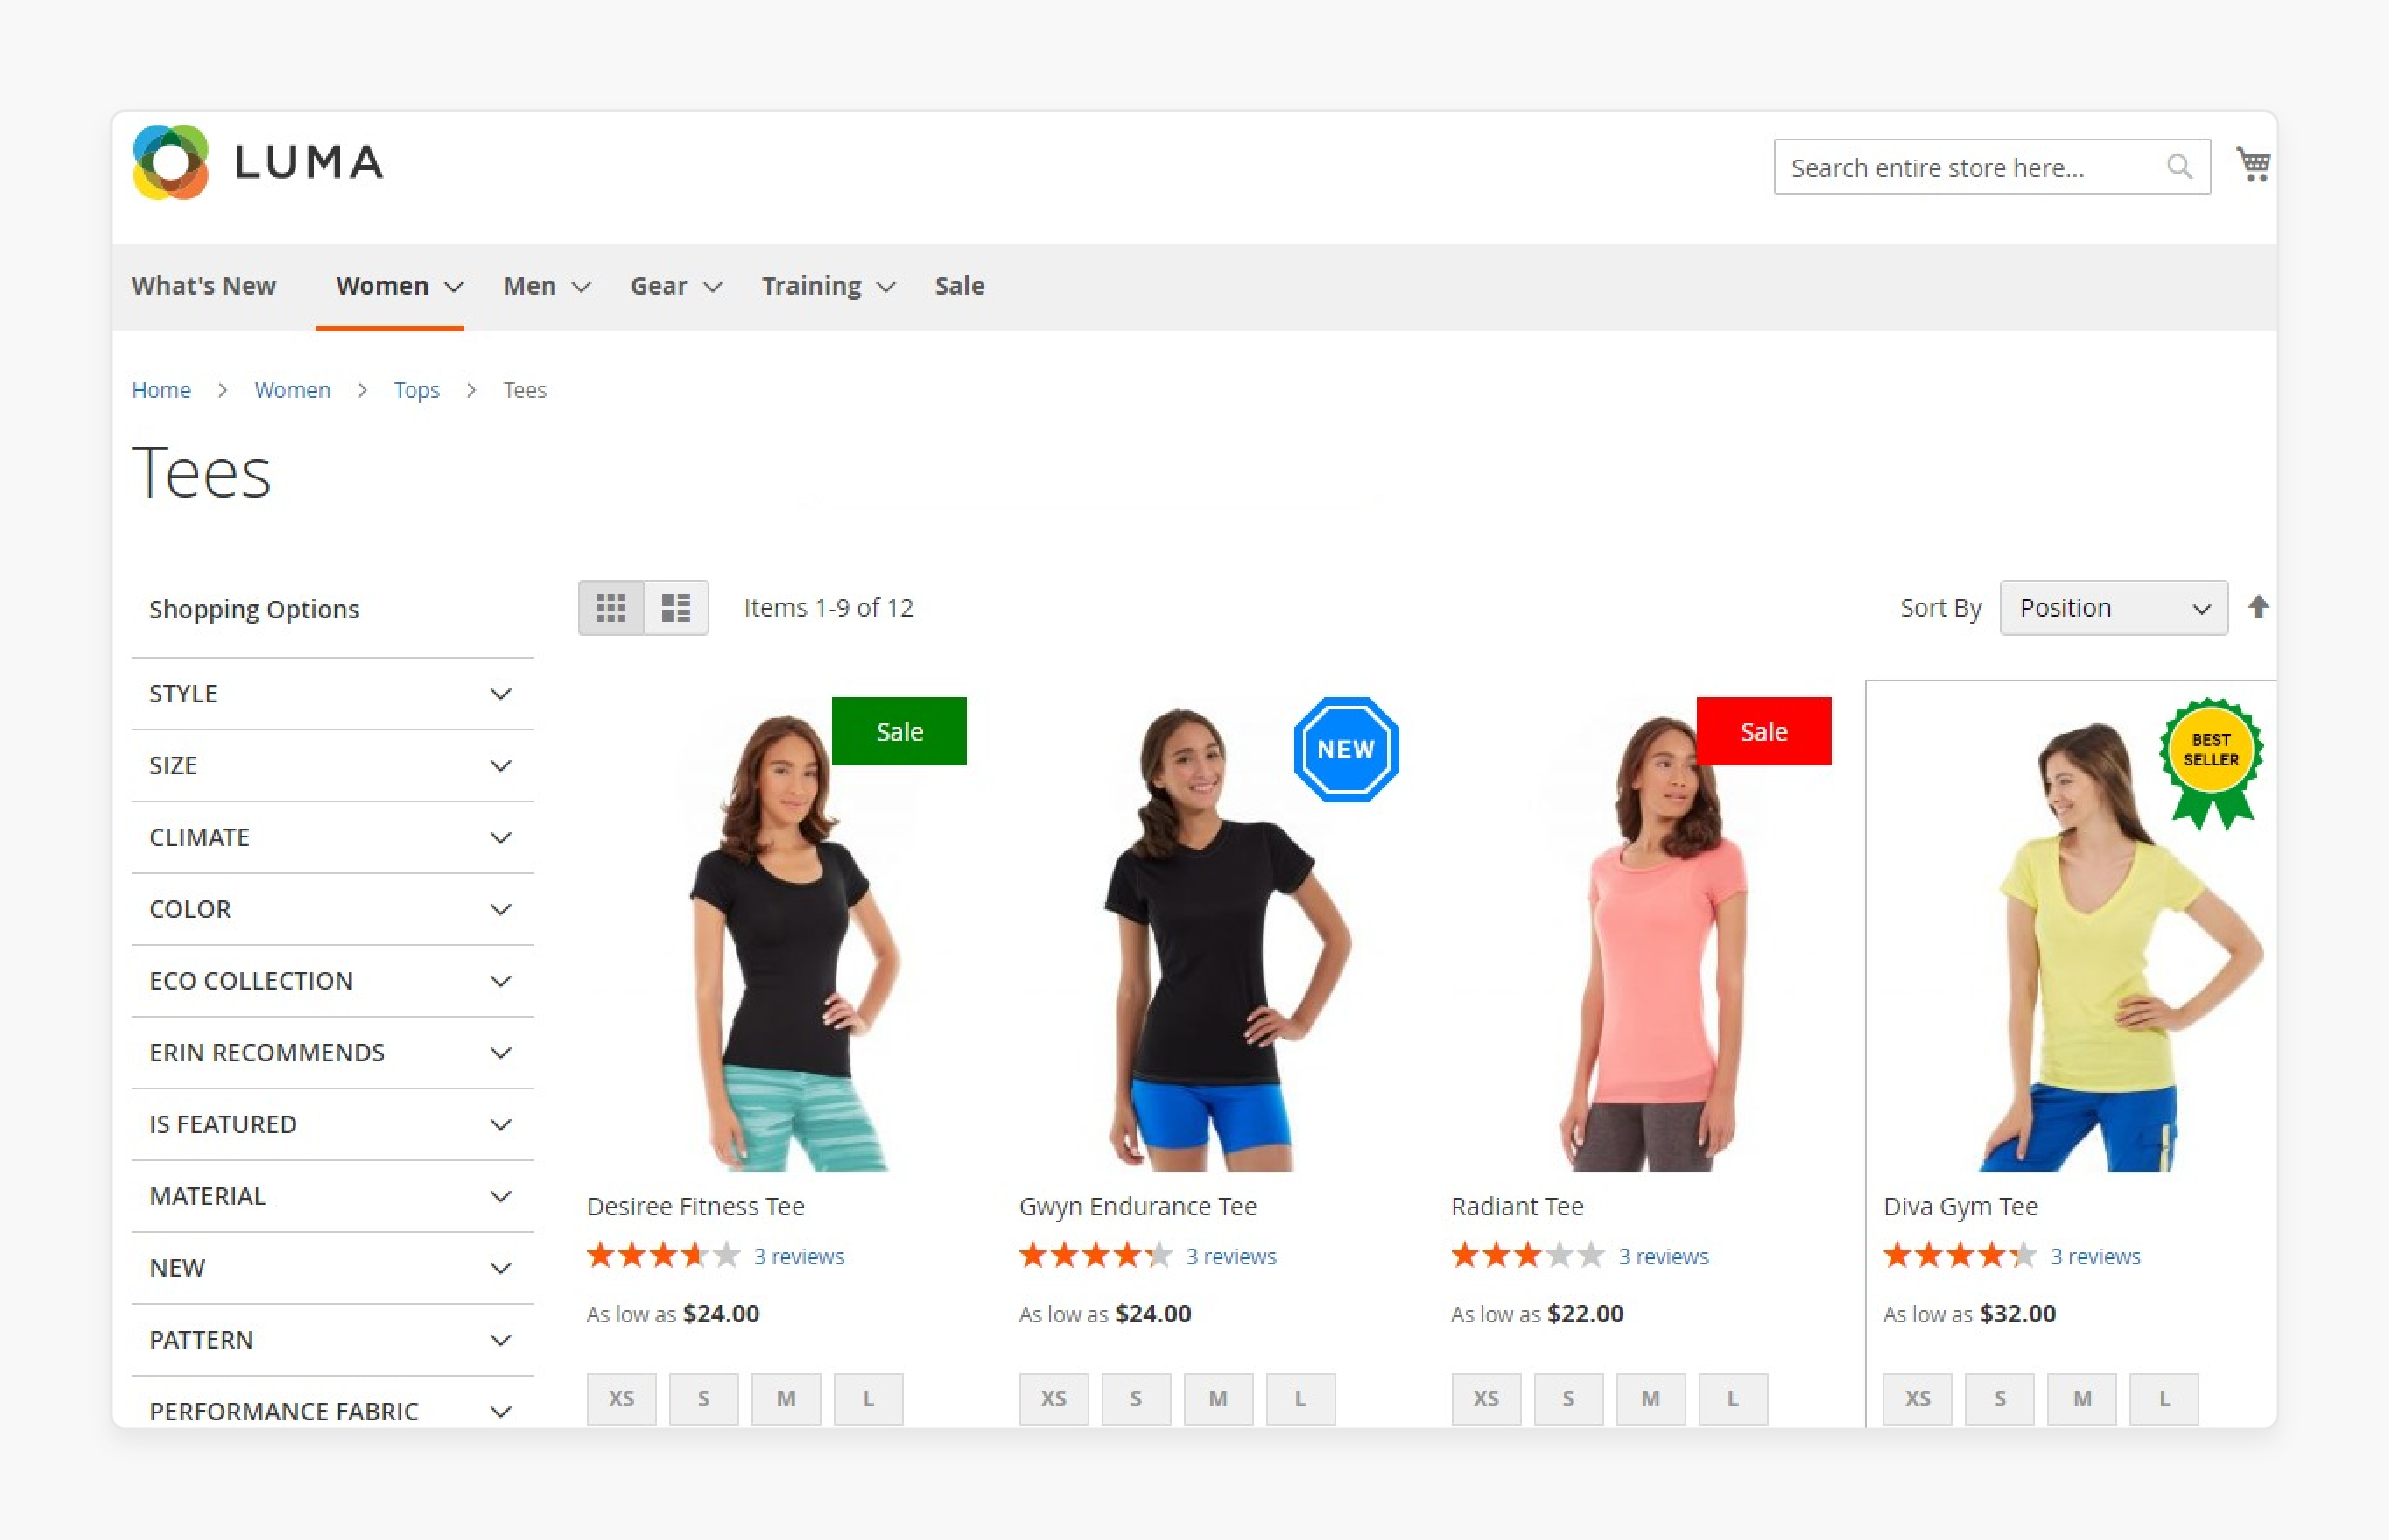Go to Home breadcrumb link
Viewport: 2389px width, 1540px height.
(x=161, y=390)
